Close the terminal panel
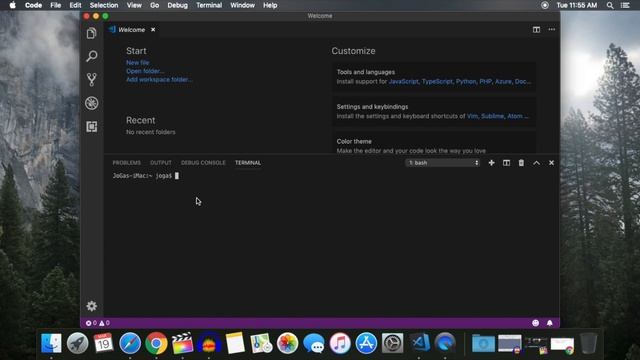The image size is (640, 360). click(x=551, y=163)
